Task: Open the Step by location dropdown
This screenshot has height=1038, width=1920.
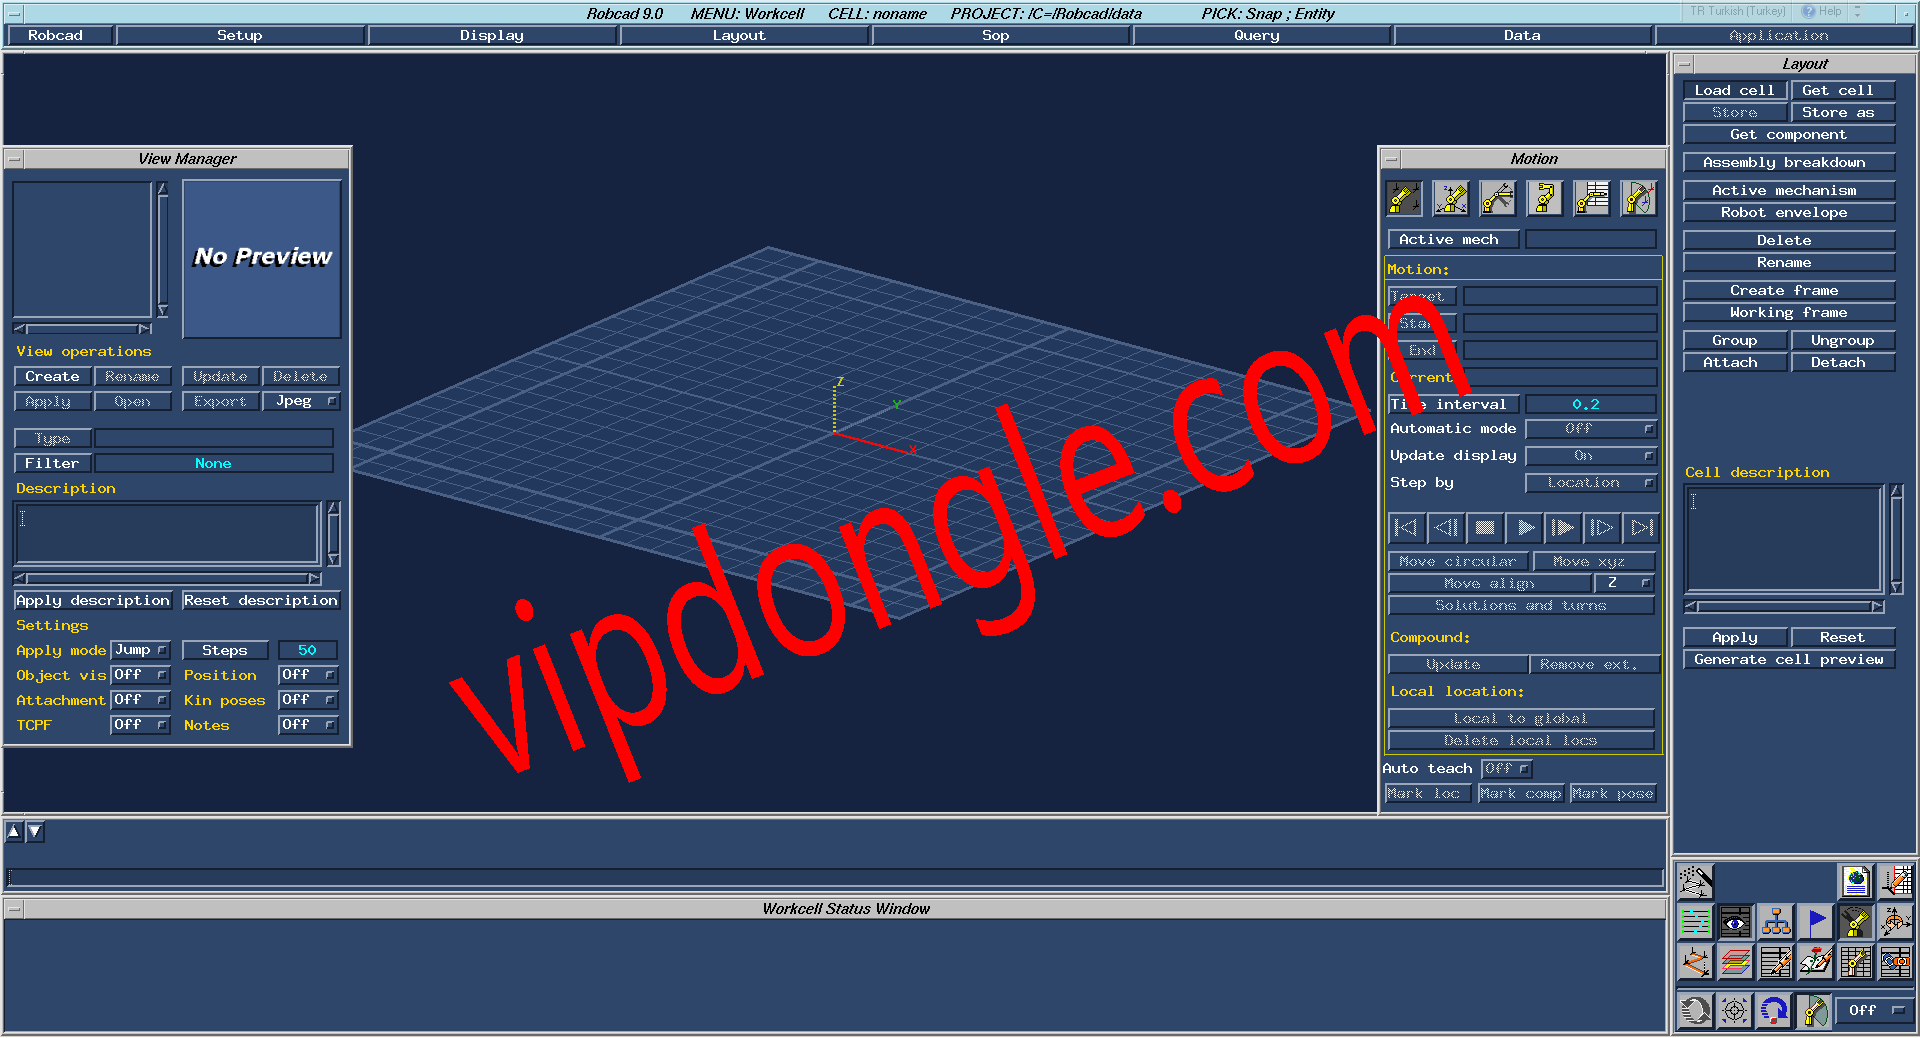Action: (1591, 482)
